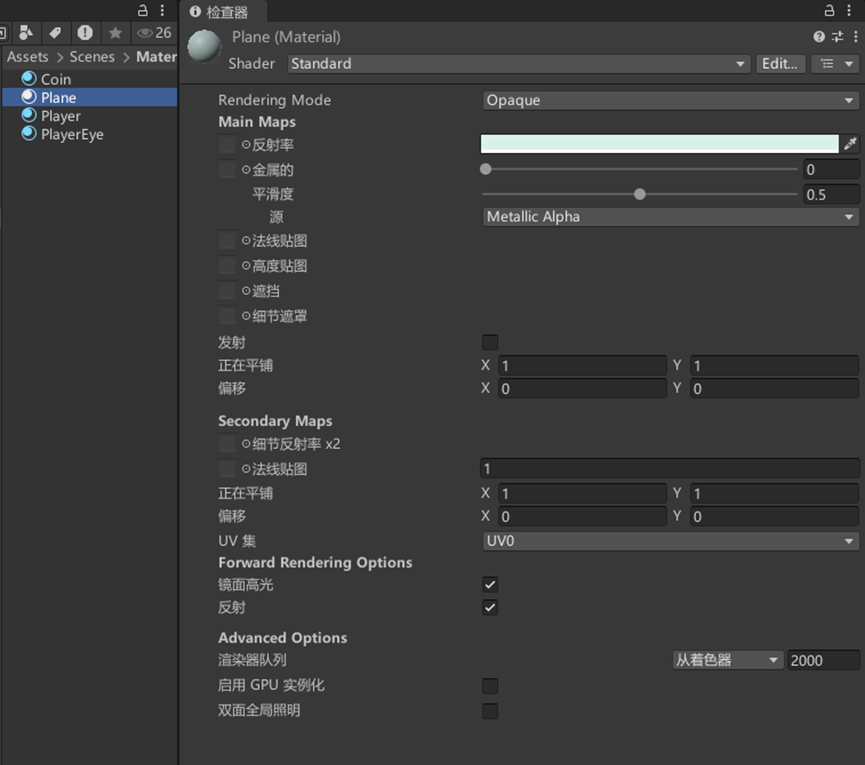Screen dimensions: 865x765
Task: Click the albedo eyedropper color picker
Action: 850,144
